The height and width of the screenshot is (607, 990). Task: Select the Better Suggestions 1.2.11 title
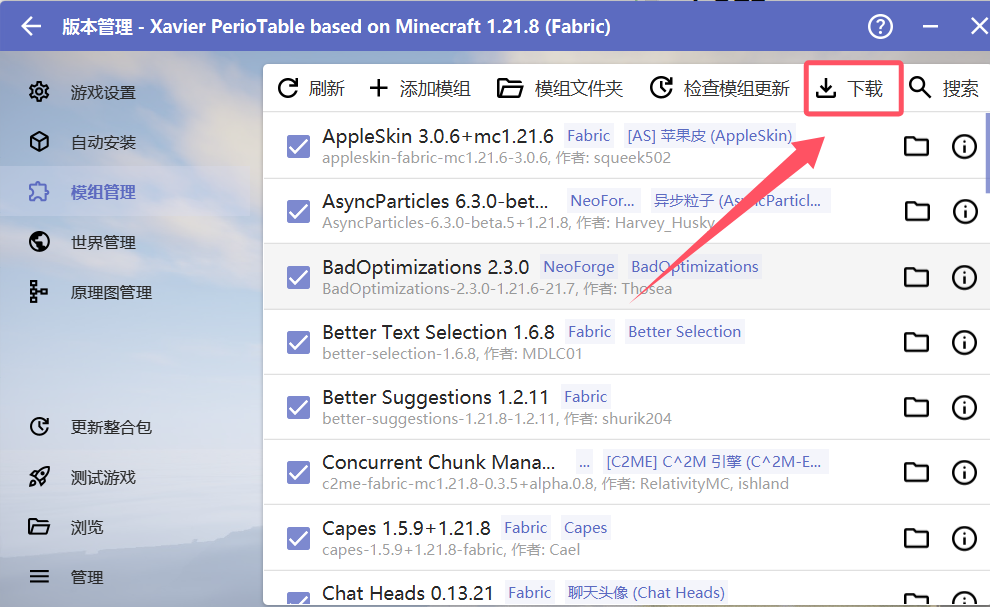coord(435,397)
